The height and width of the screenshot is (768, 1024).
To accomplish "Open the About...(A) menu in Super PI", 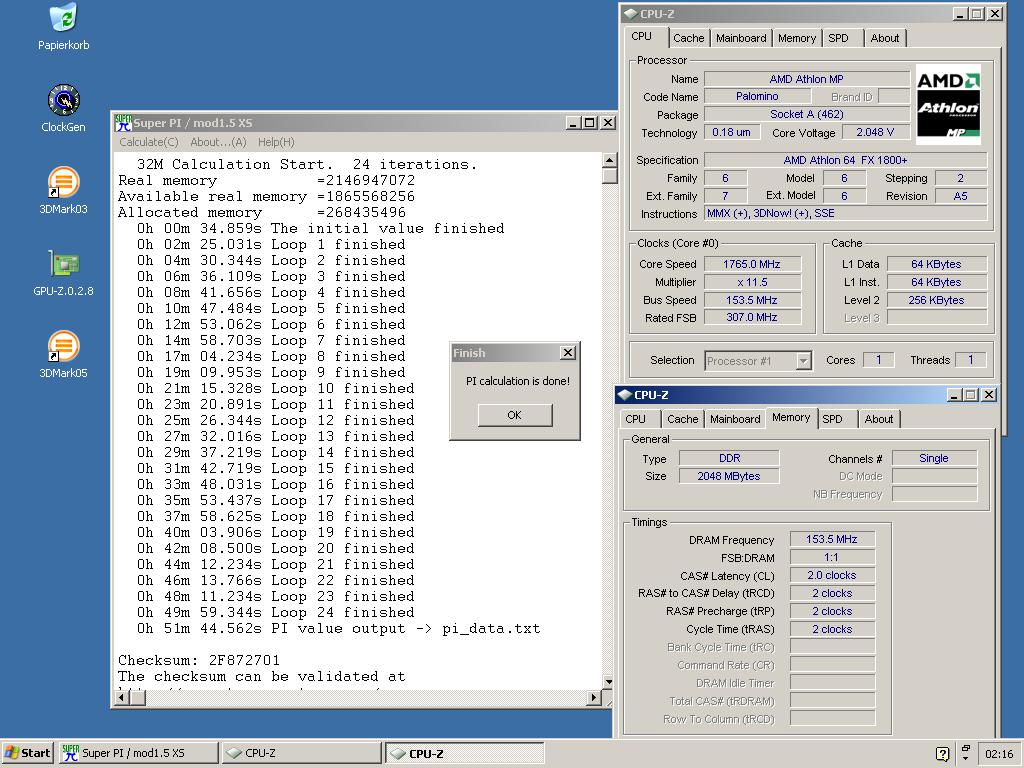I will 218,142.
